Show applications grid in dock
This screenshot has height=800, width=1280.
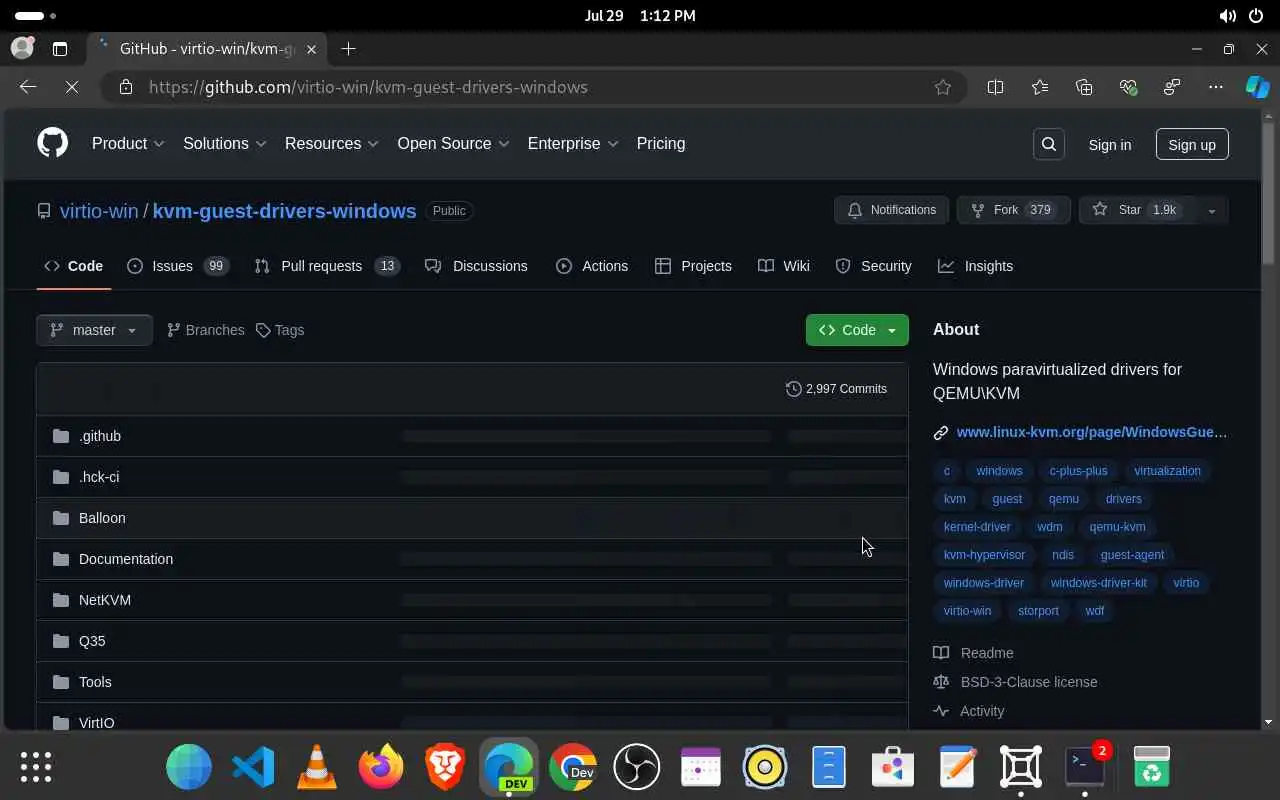tap(36, 767)
